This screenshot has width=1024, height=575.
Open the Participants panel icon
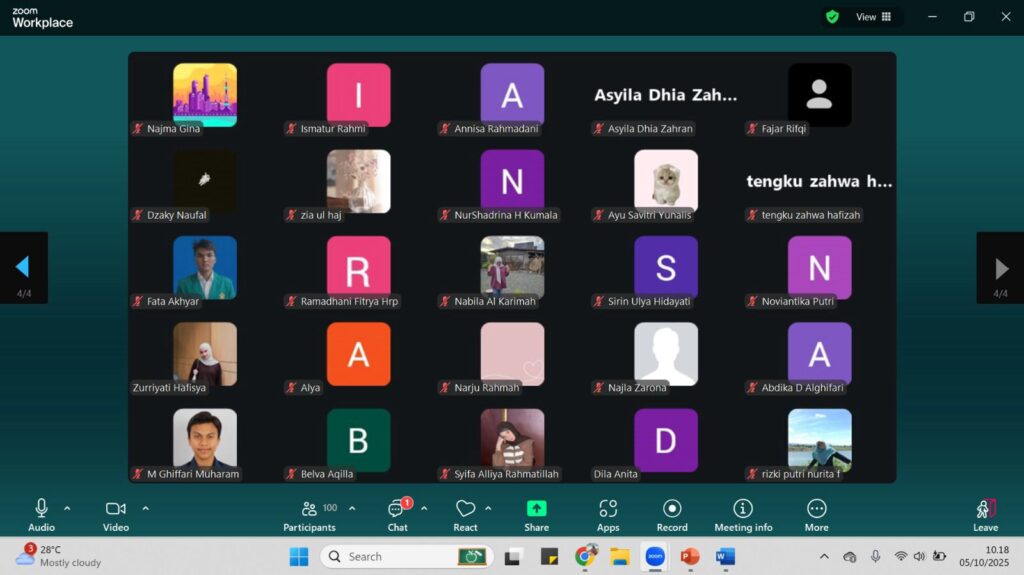pyautogui.click(x=309, y=509)
